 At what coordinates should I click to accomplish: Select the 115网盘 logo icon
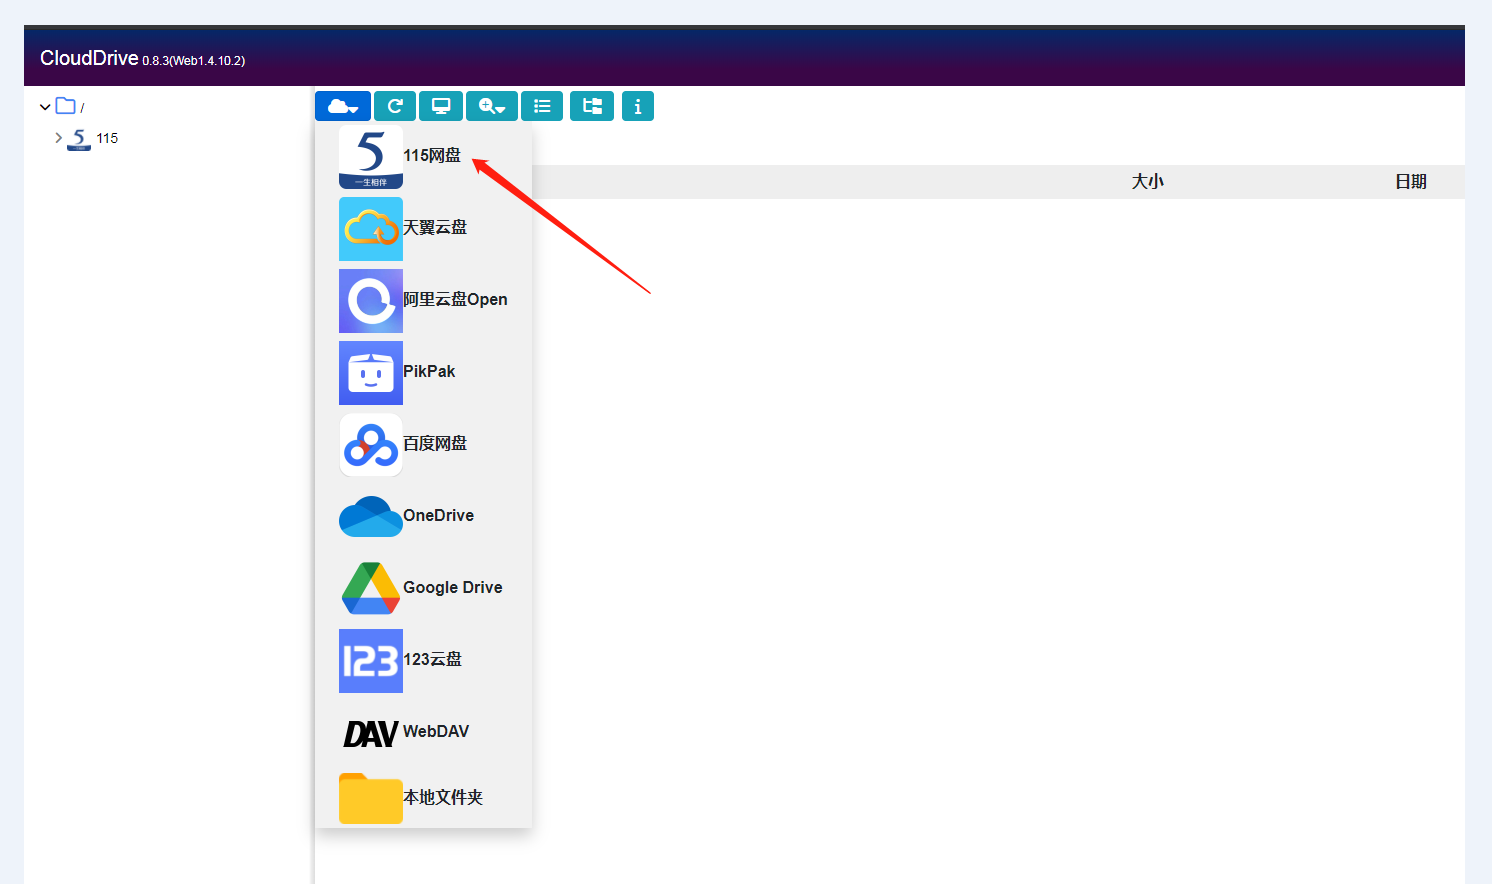tap(371, 157)
